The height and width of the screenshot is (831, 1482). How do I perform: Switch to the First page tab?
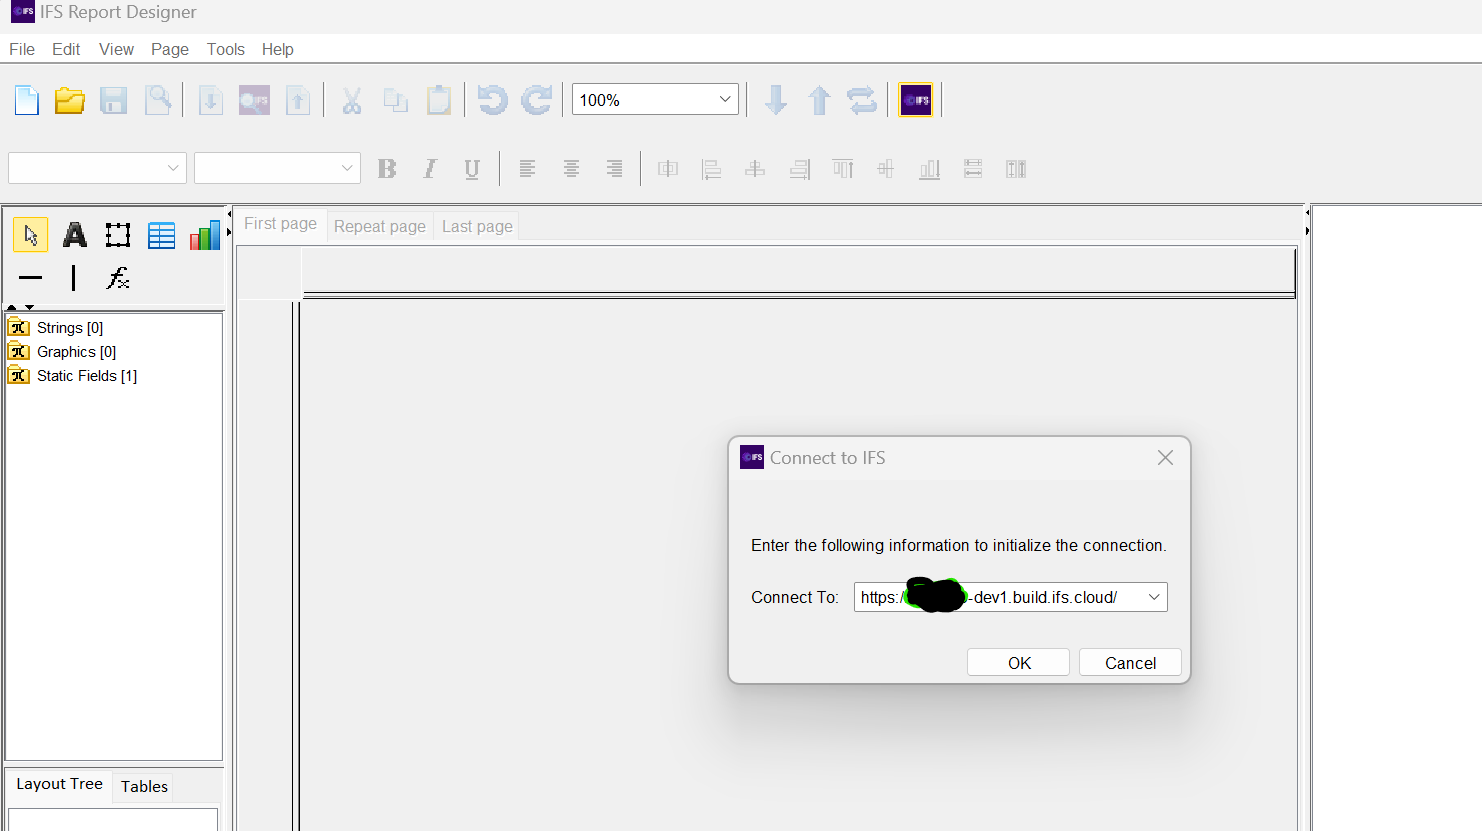click(x=281, y=224)
